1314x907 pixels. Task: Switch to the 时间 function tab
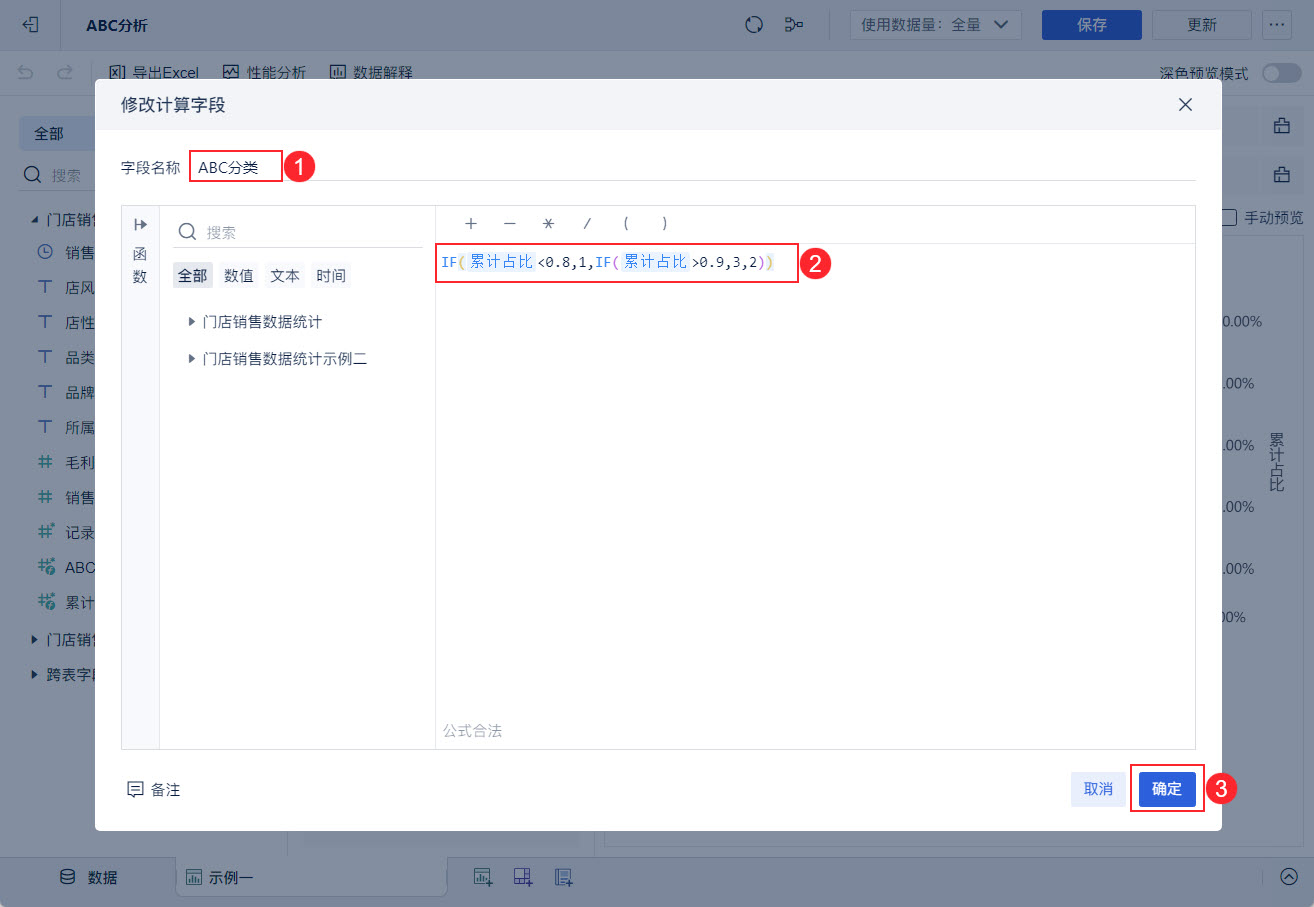(331, 275)
